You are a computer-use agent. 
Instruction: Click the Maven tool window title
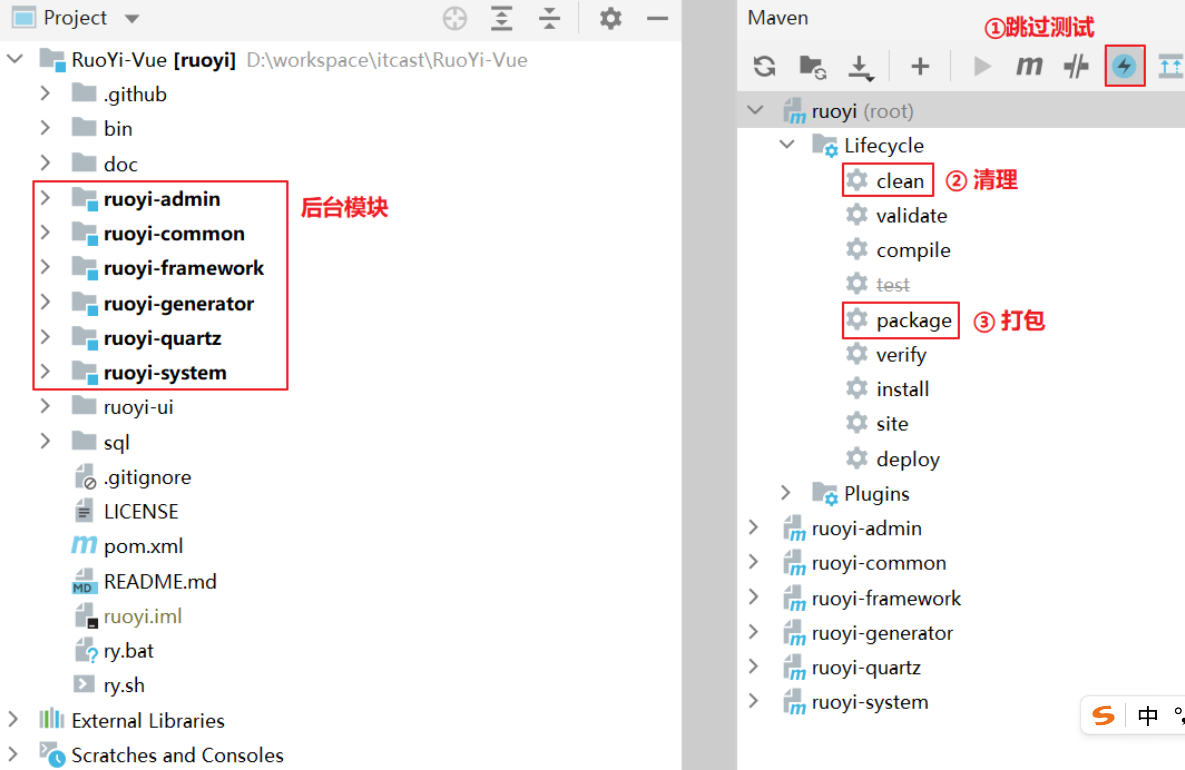click(x=778, y=17)
